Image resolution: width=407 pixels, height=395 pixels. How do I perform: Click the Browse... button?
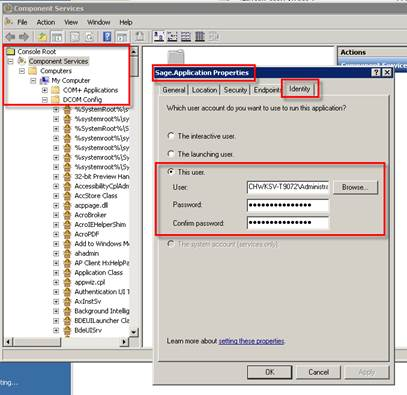[x=355, y=187]
